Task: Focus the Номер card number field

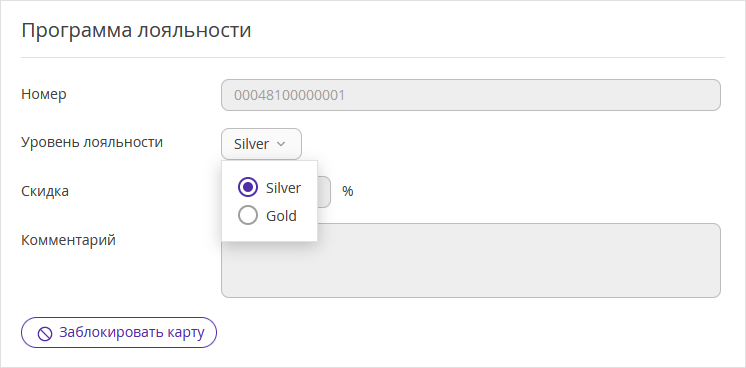Action: pyautogui.click(x=471, y=95)
